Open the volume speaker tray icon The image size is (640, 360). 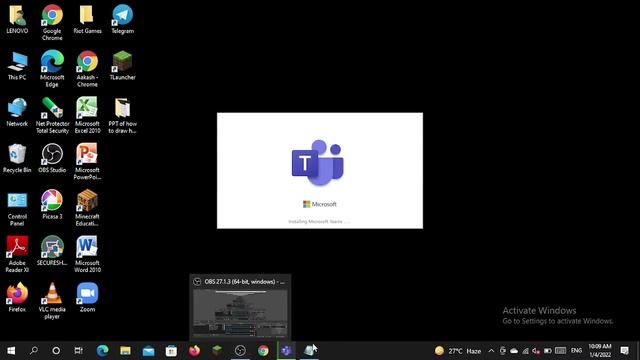pyautogui.click(x=536, y=351)
